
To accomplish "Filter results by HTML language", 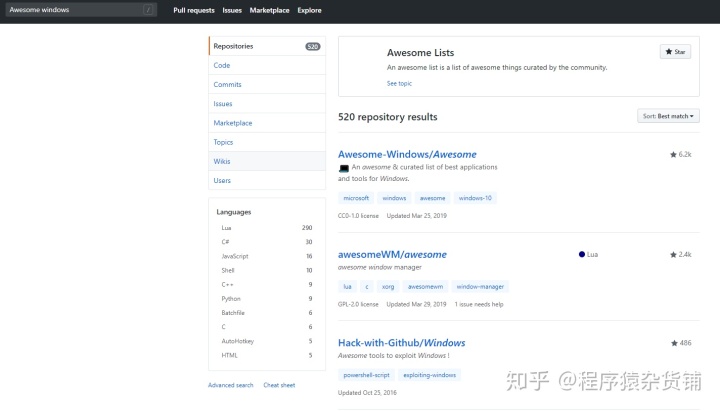I will 267,355.
